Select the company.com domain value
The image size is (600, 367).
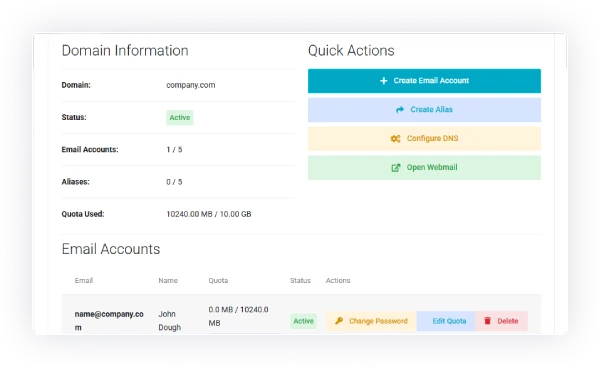pyautogui.click(x=191, y=85)
